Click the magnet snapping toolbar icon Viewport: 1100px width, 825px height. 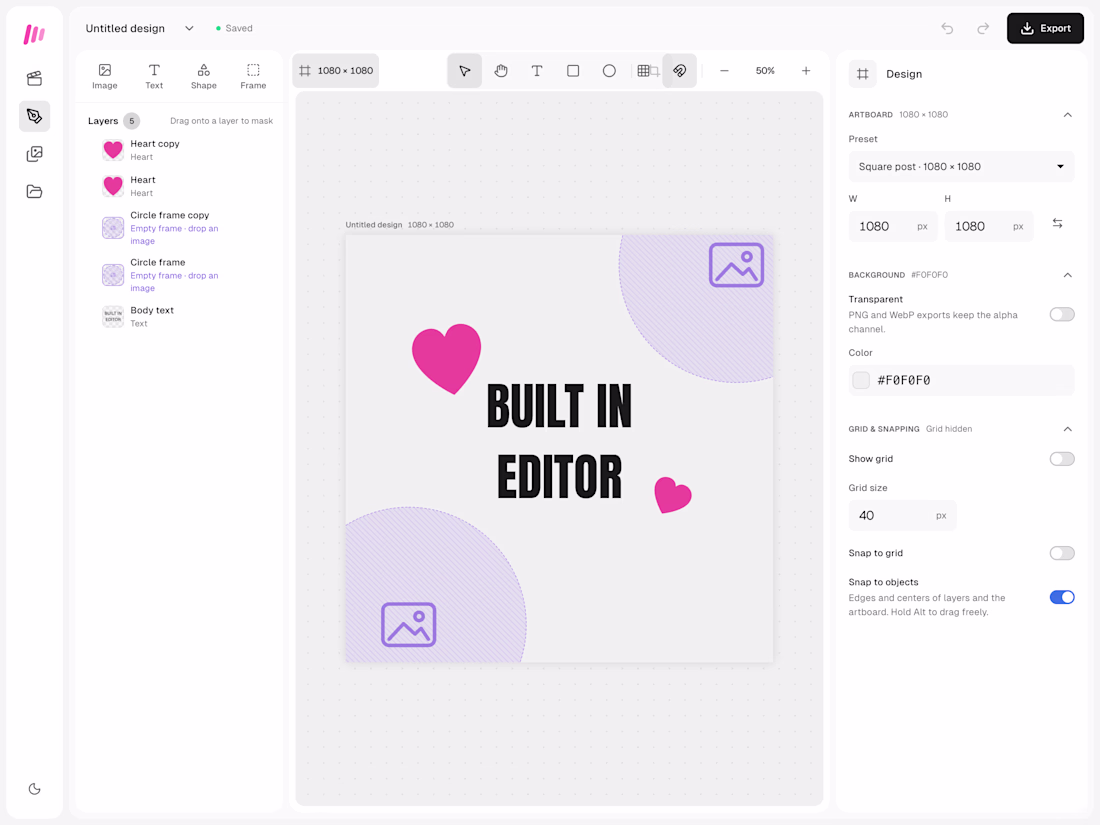click(x=680, y=71)
